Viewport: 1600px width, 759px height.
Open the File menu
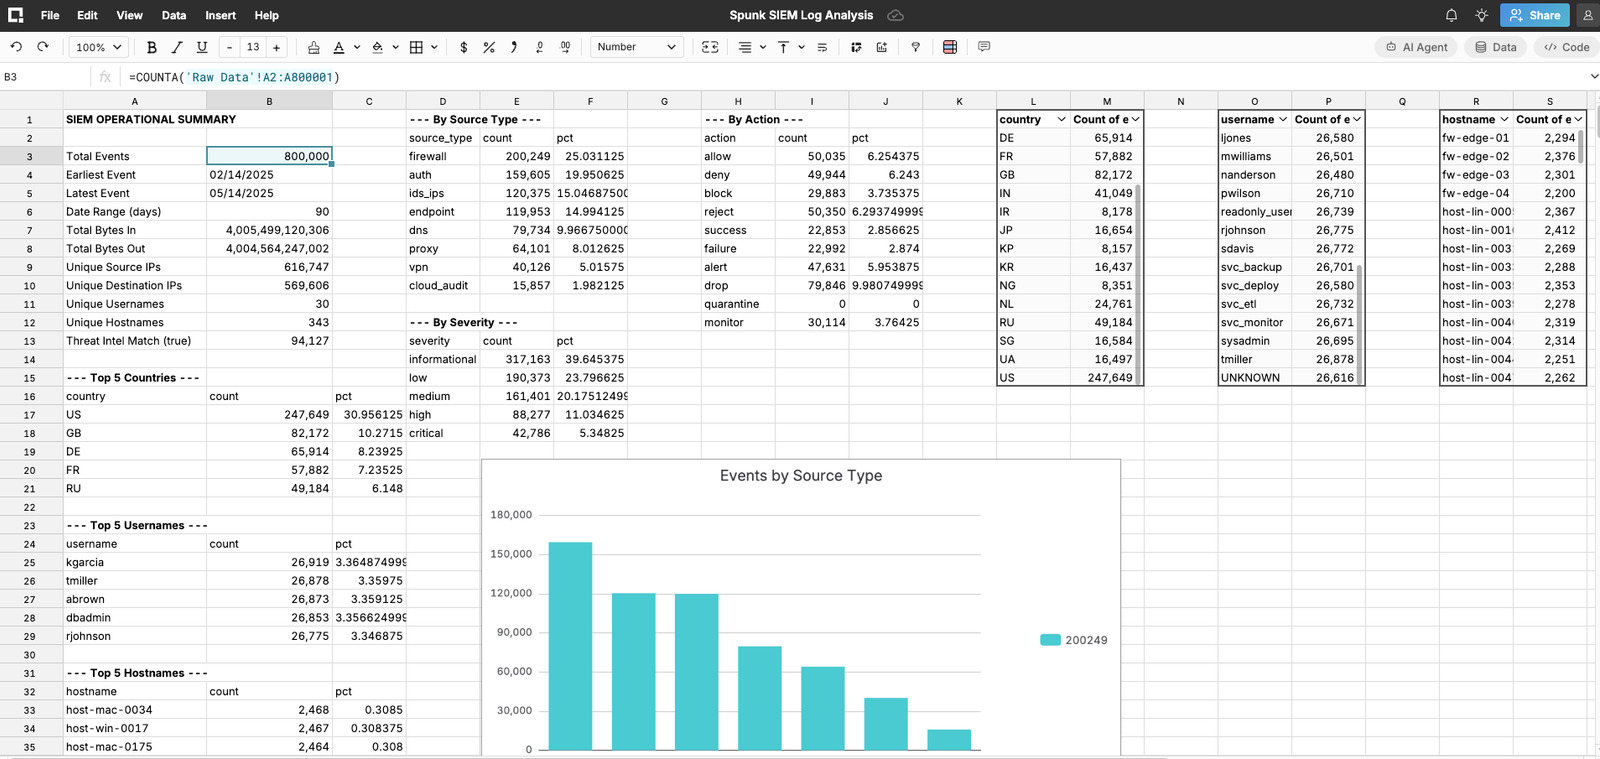(50, 15)
